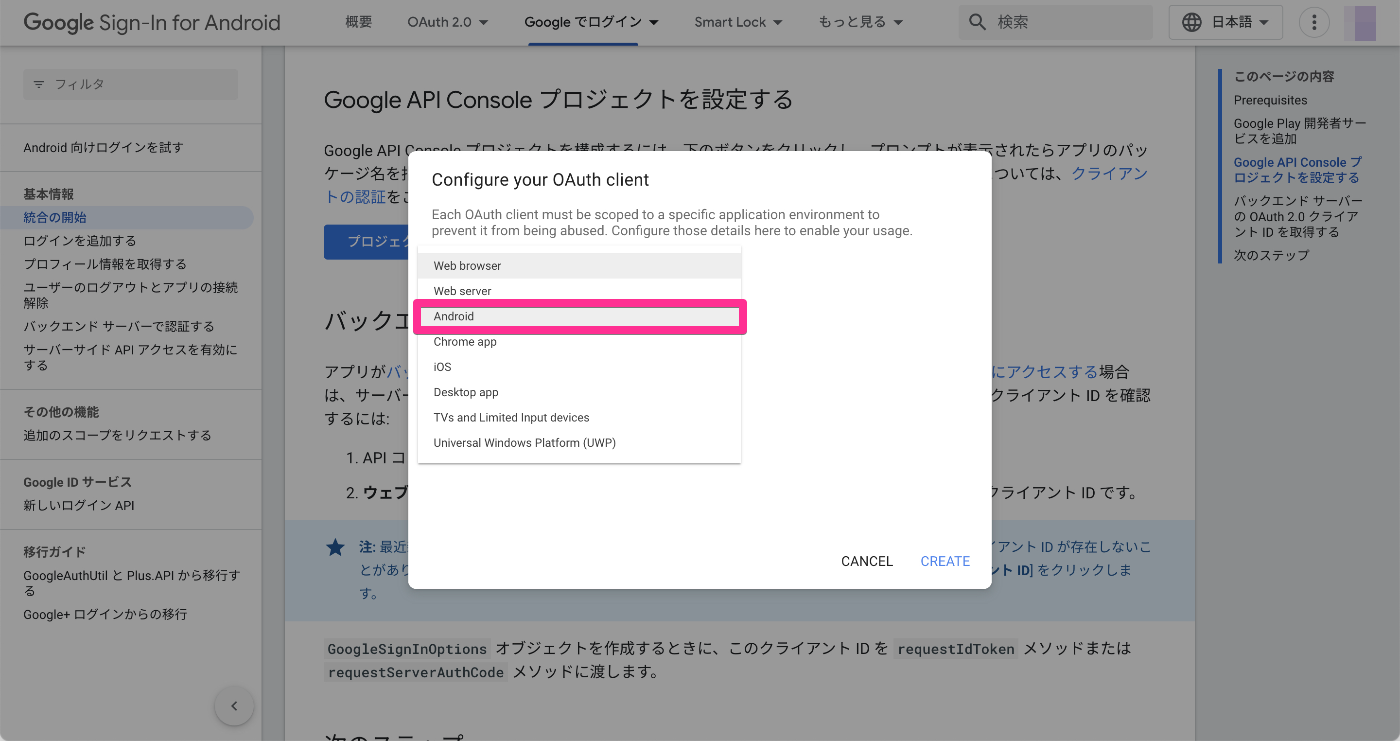Choose Web server option
This screenshot has height=741, width=1400.
pos(579,291)
